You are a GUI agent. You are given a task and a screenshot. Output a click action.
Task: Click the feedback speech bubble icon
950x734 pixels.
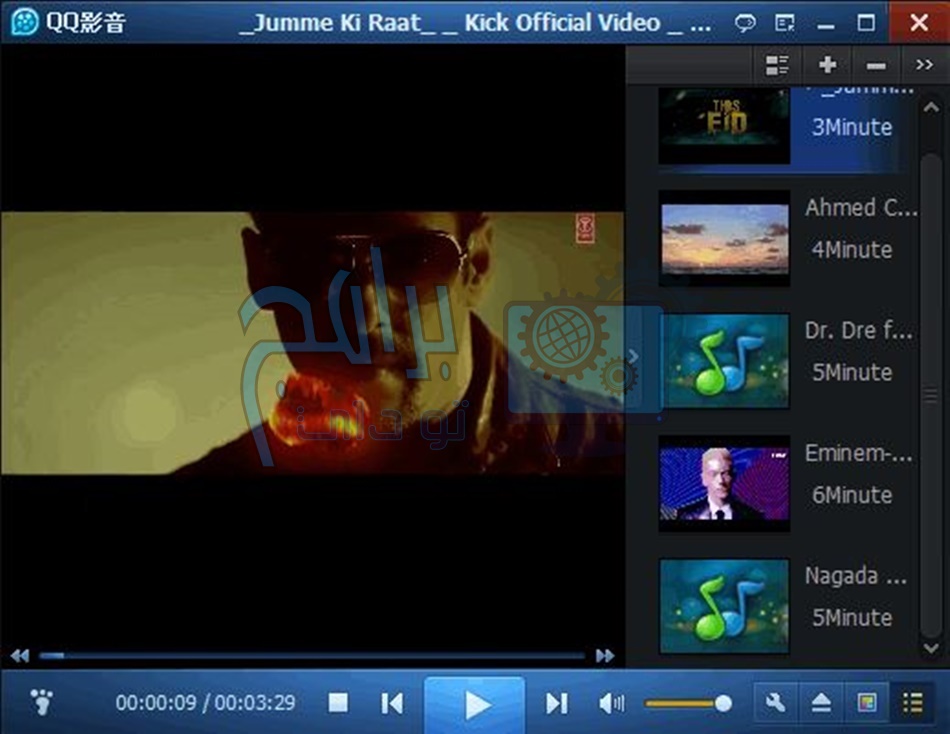tap(745, 23)
